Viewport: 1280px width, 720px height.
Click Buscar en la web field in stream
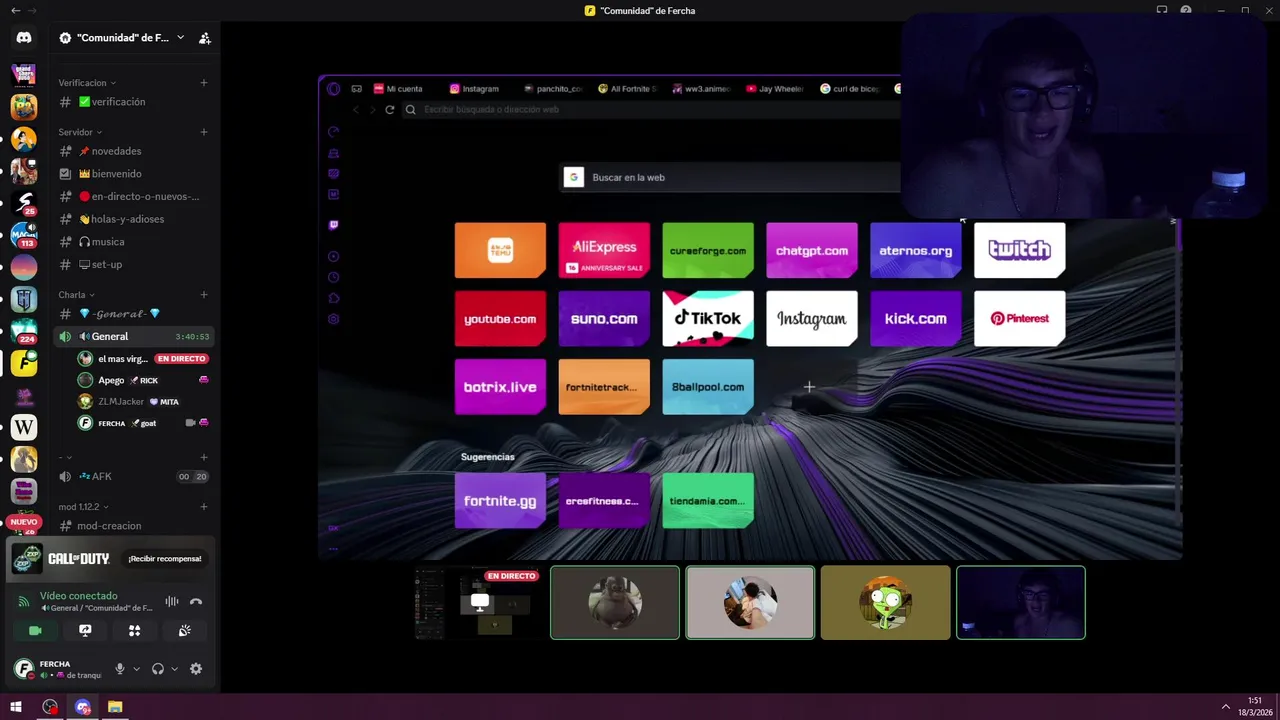pyautogui.click(x=730, y=177)
